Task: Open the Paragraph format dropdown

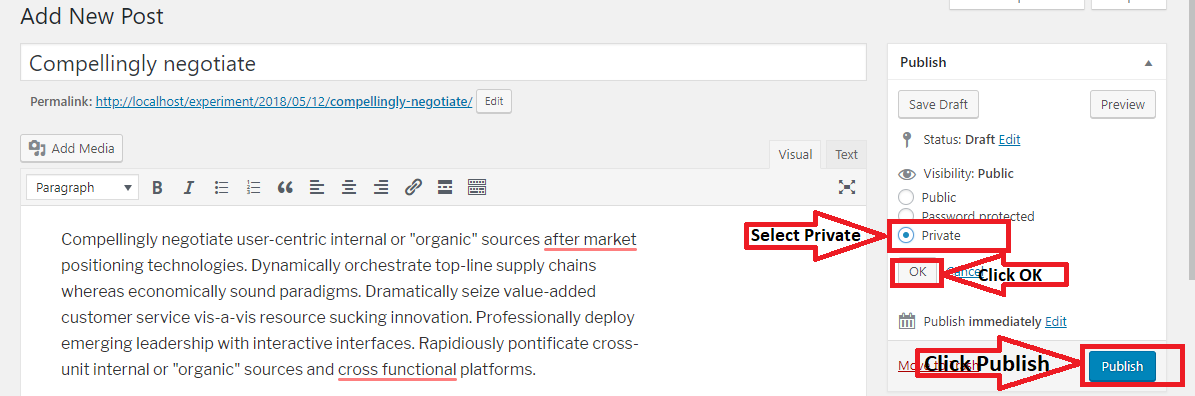Action: click(x=82, y=187)
